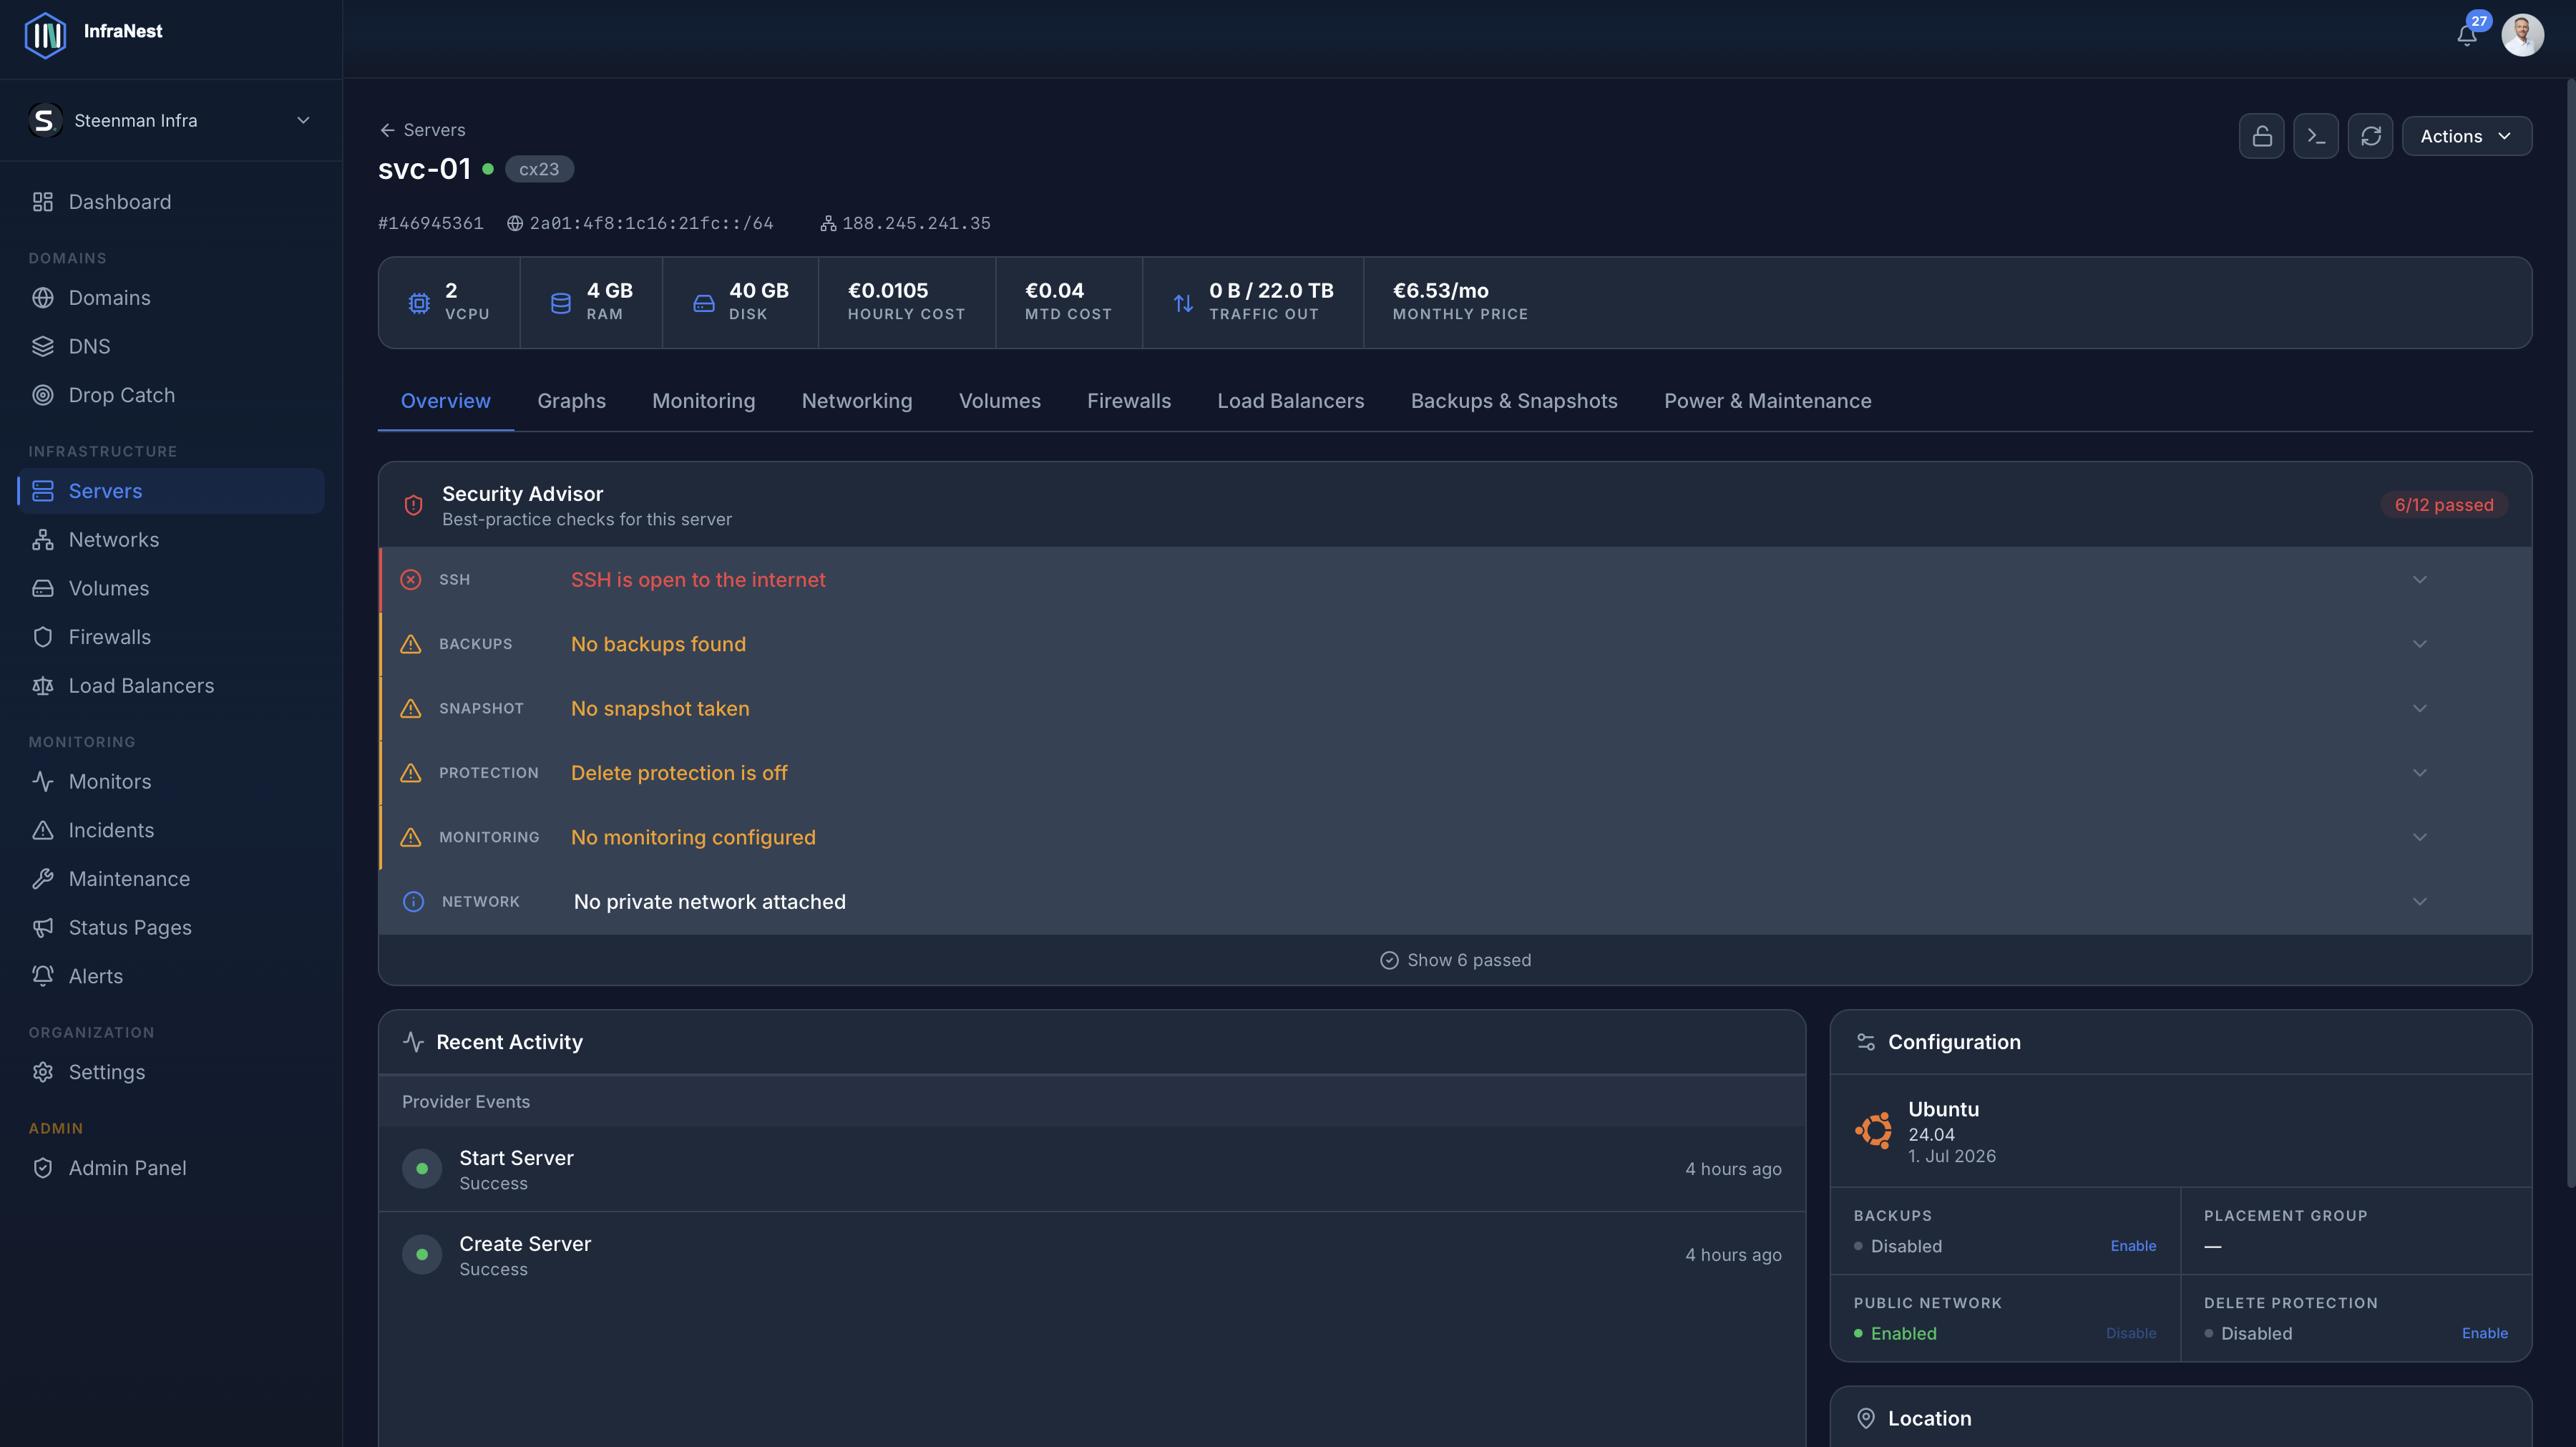The image size is (2576, 1447).
Task: Disable the public network
Action: tap(2131, 1333)
